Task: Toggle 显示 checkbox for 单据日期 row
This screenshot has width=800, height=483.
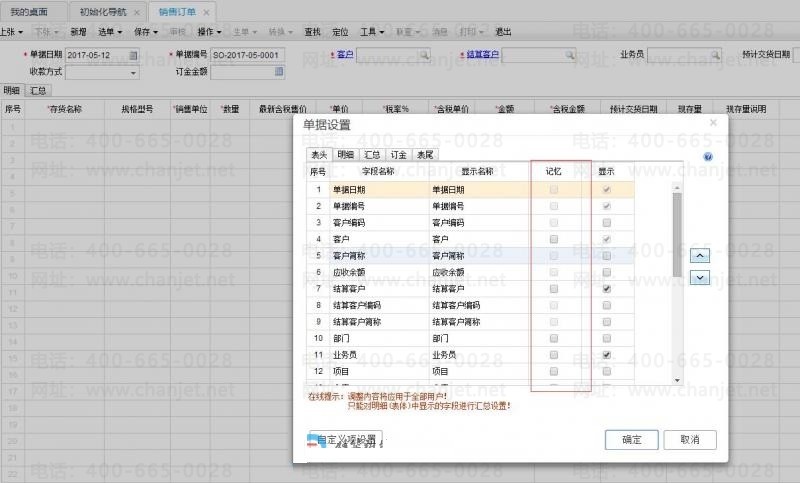Action: (x=607, y=190)
